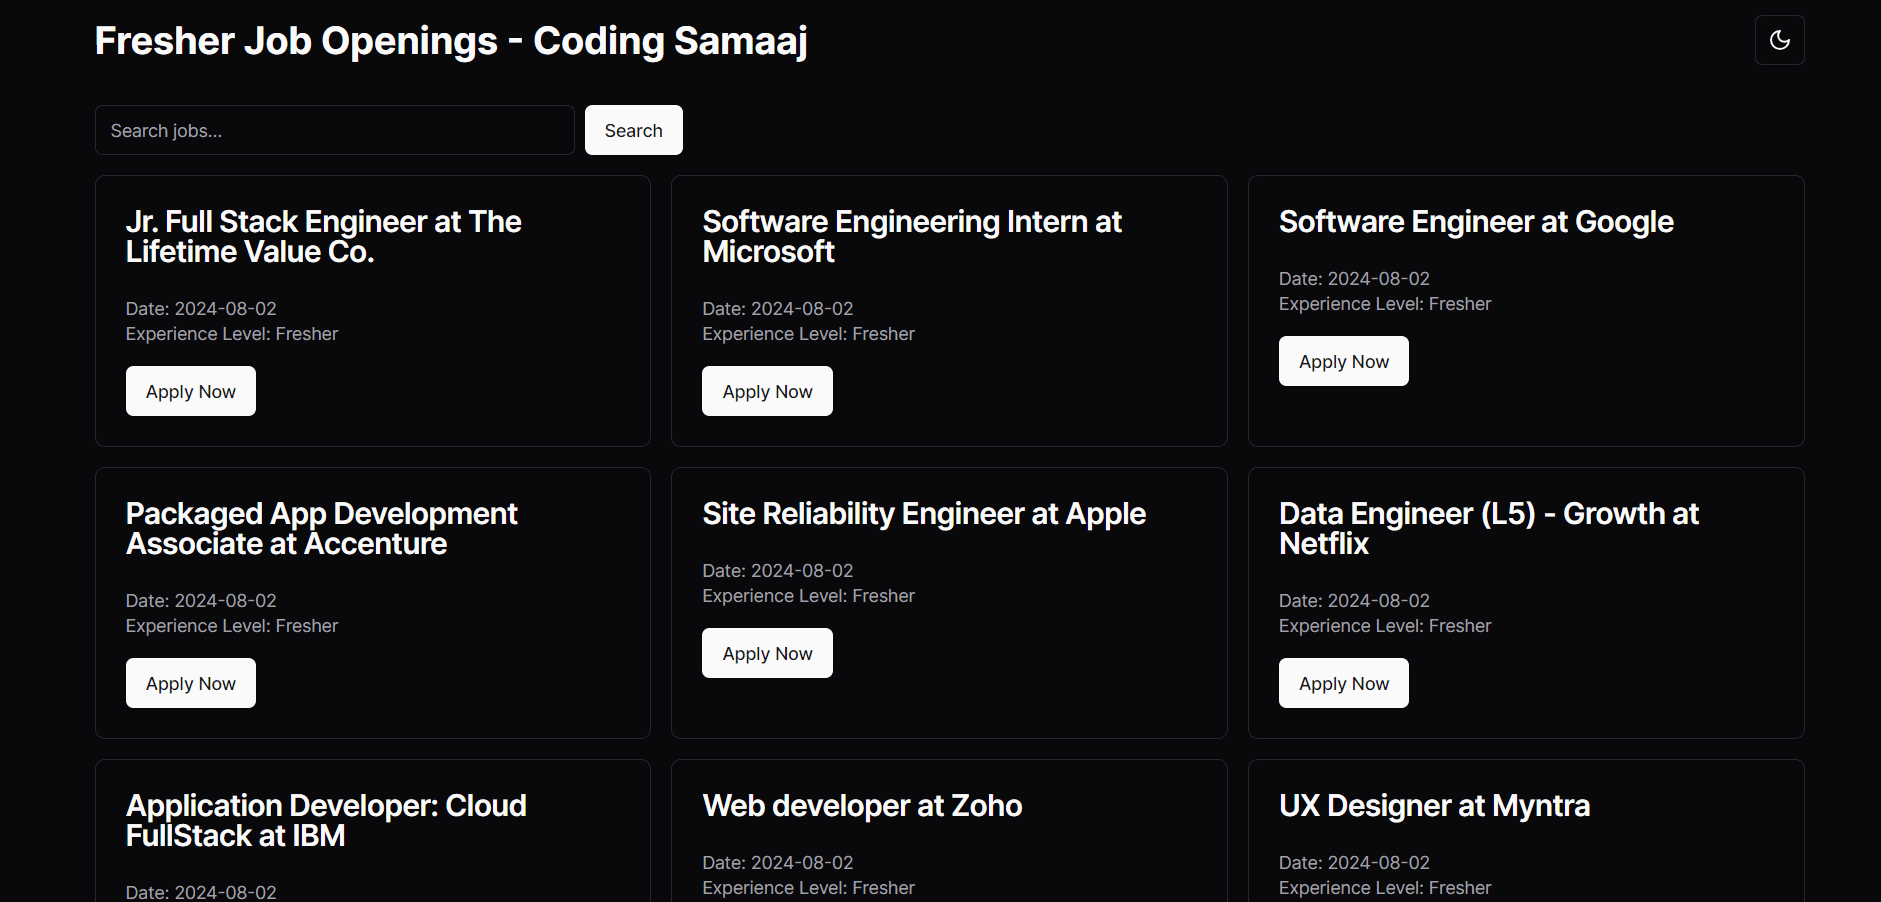The image size is (1881, 902).
Task: Select the Site Reliability Engineer at Apple title
Action: click(924, 514)
